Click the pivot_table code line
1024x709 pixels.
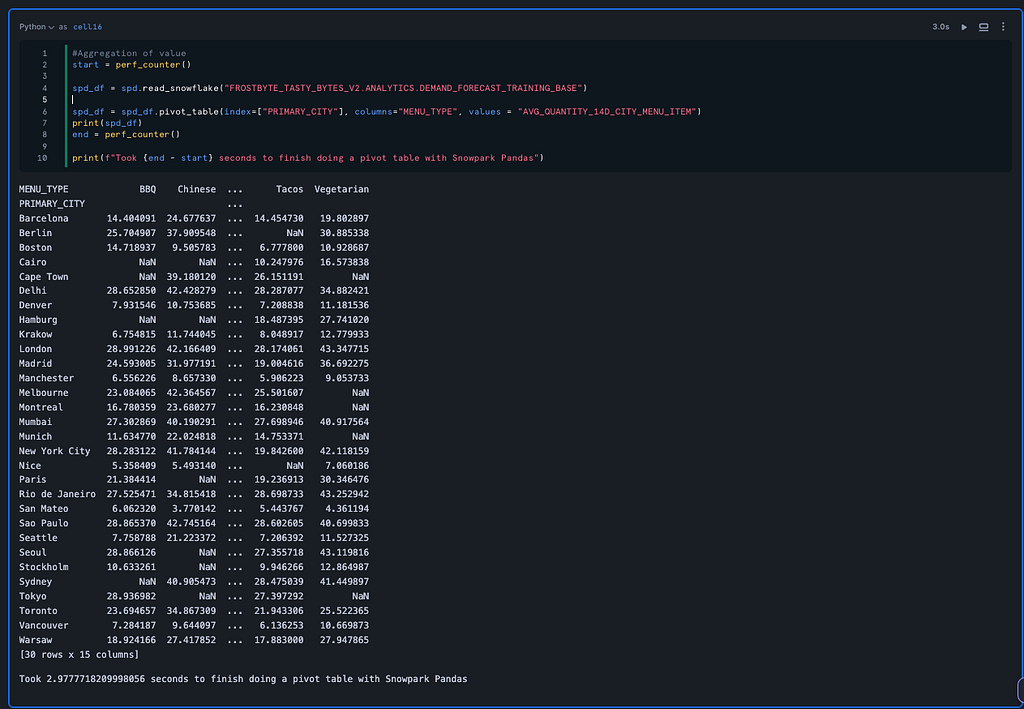[x=387, y=112]
